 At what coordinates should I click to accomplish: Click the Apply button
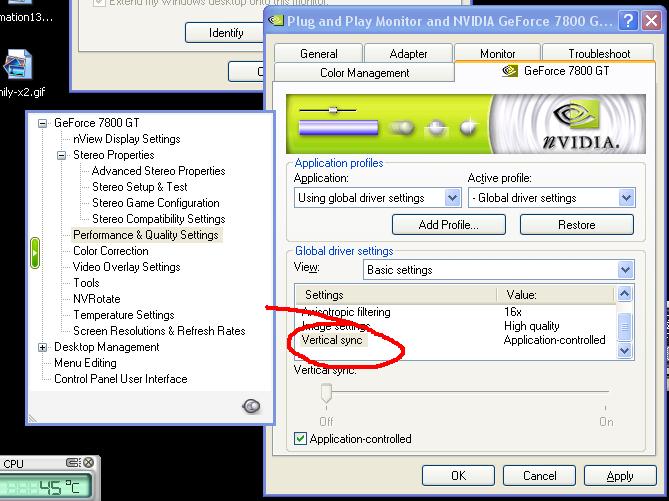(x=619, y=476)
